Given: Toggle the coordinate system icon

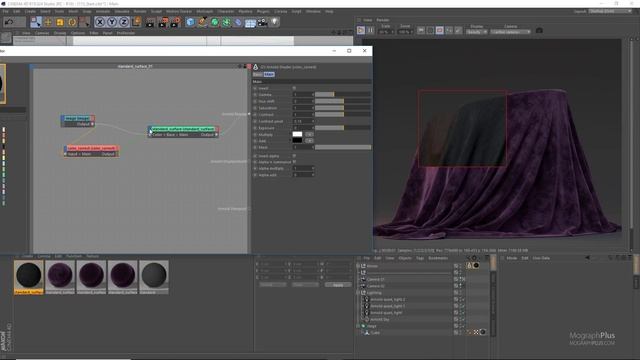Looking at the screenshot, I should [136, 22].
